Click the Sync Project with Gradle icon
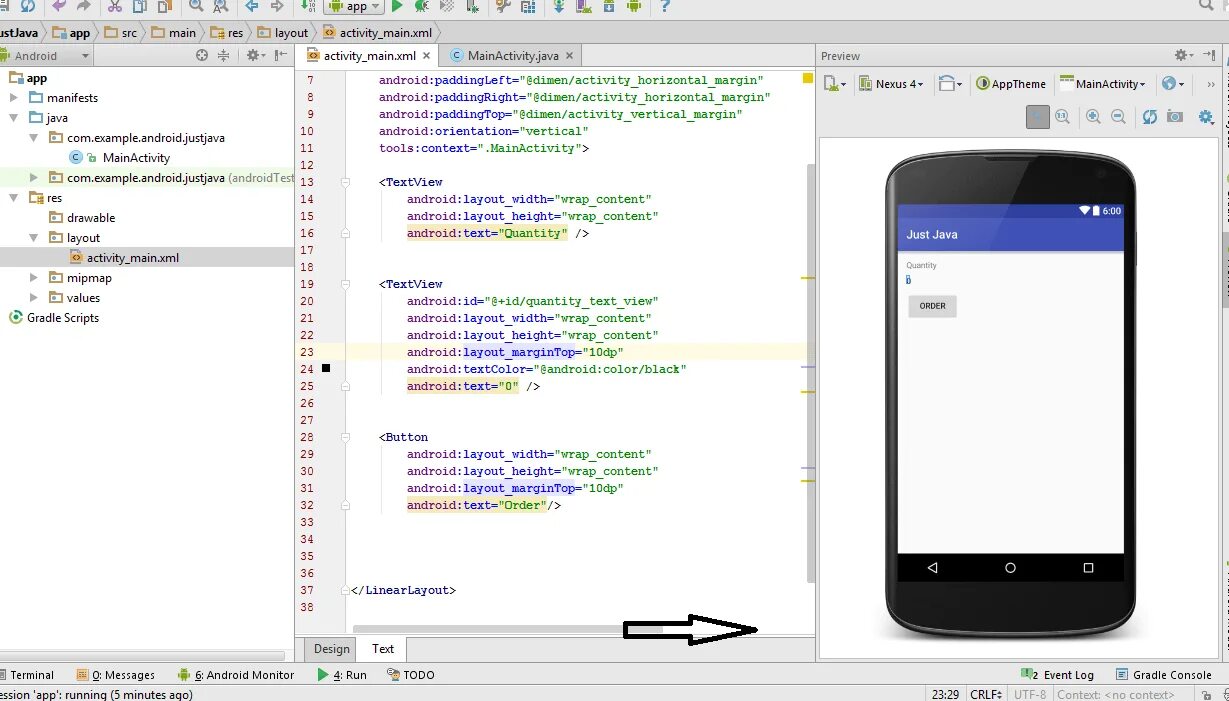Viewport: 1229px width, 701px height. 558,7
